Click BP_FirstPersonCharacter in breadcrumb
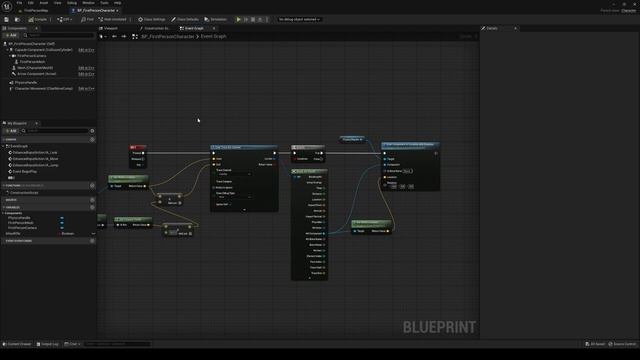 click(x=168, y=36)
